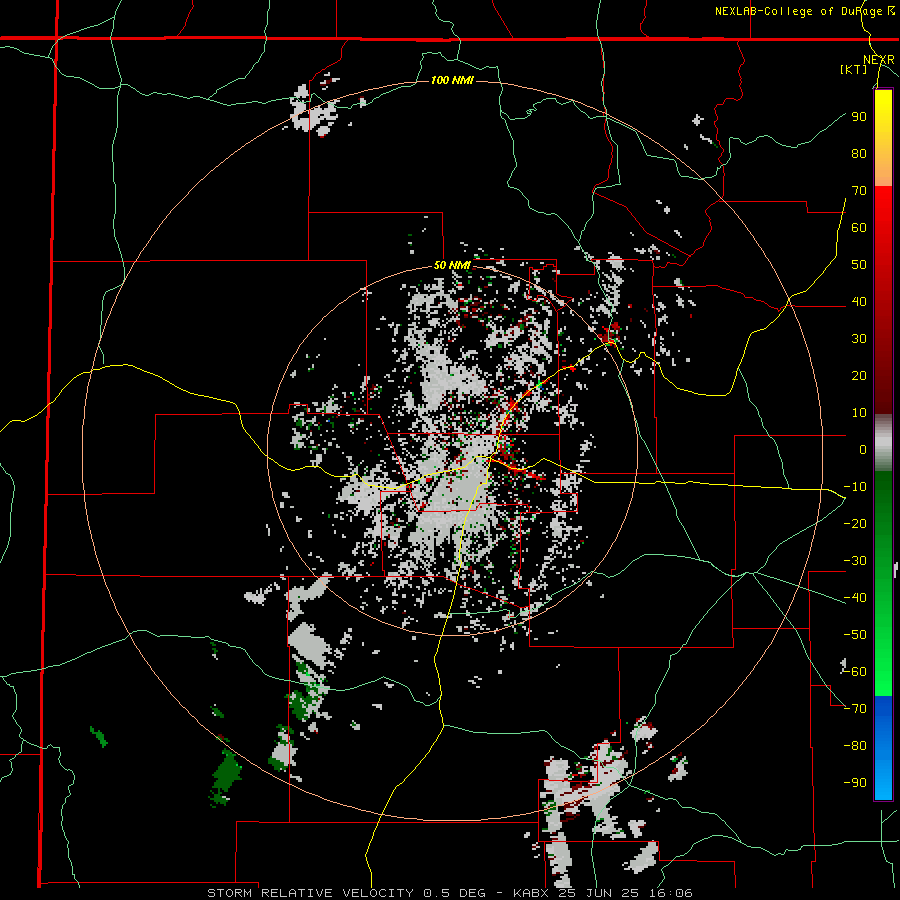Click the positive 30 knot scale label
The width and height of the screenshot is (900, 900).
(x=859, y=339)
